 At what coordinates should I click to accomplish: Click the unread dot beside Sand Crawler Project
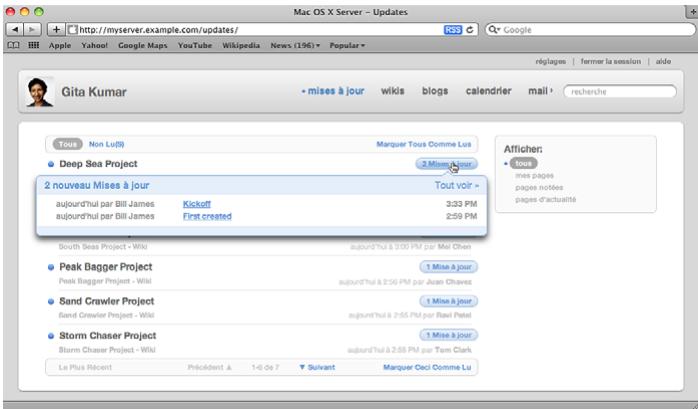(x=51, y=302)
